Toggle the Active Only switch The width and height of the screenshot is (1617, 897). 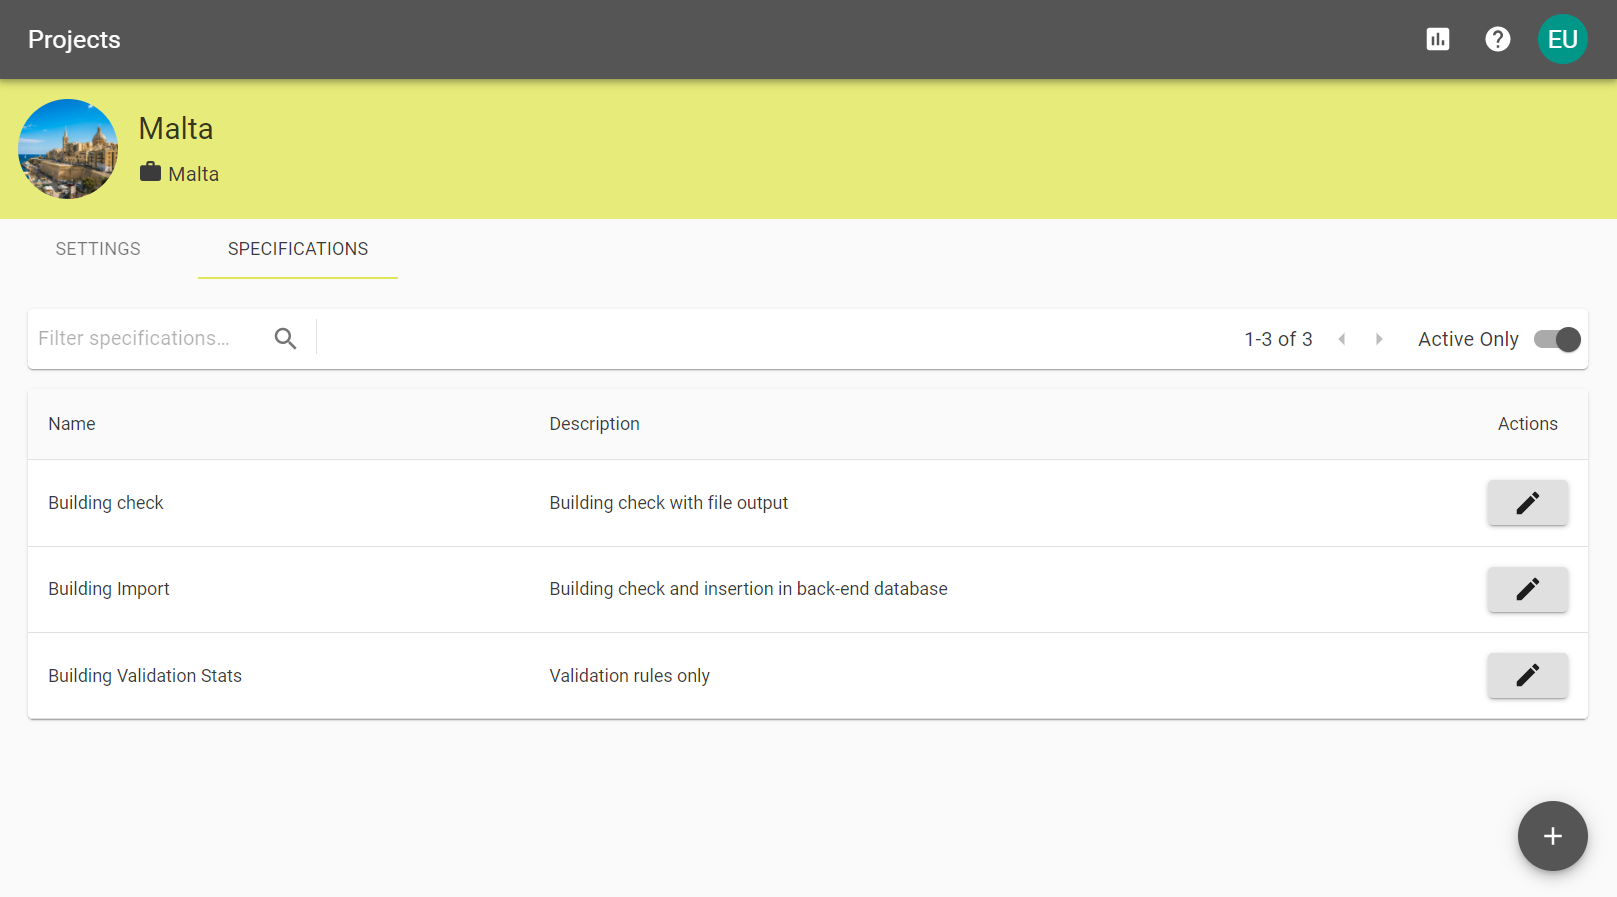[x=1556, y=340]
